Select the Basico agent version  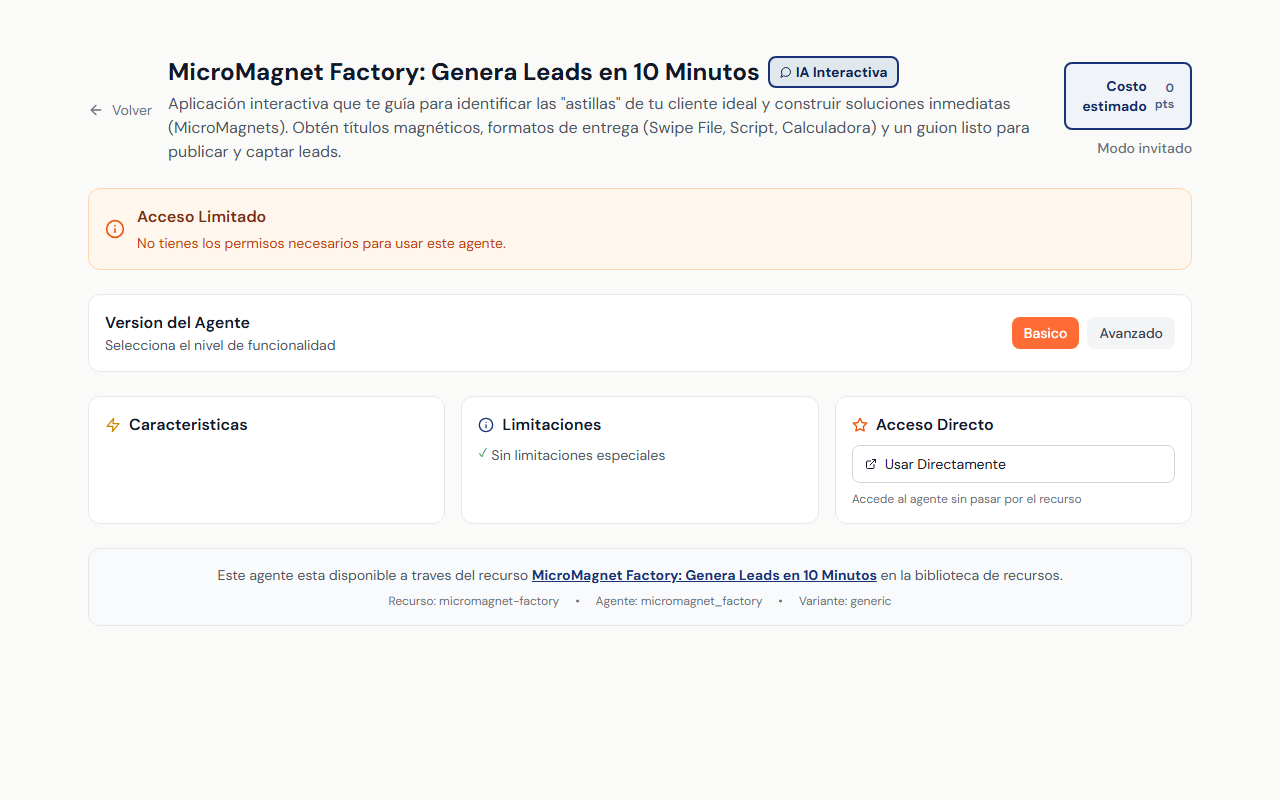pos(1045,333)
